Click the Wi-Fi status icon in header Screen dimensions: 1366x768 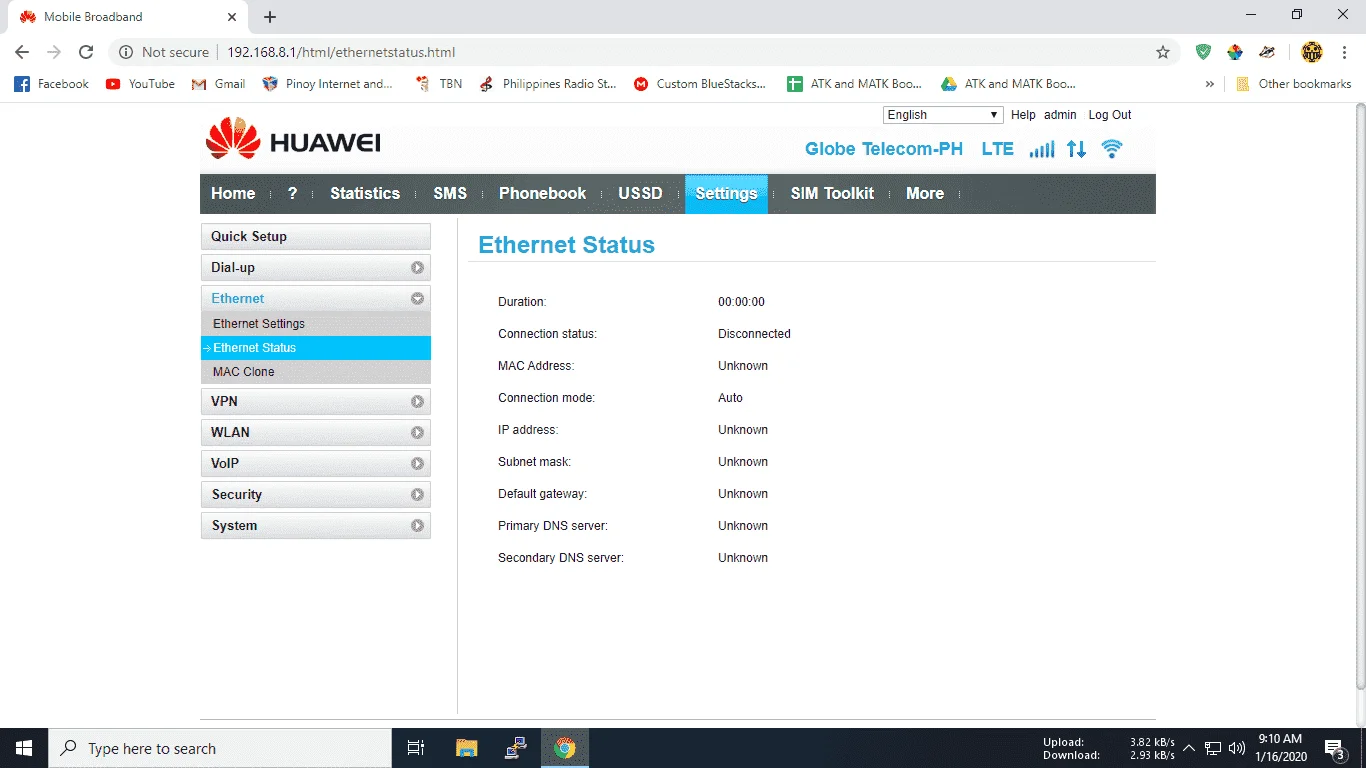pyautogui.click(x=1112, y=149)
